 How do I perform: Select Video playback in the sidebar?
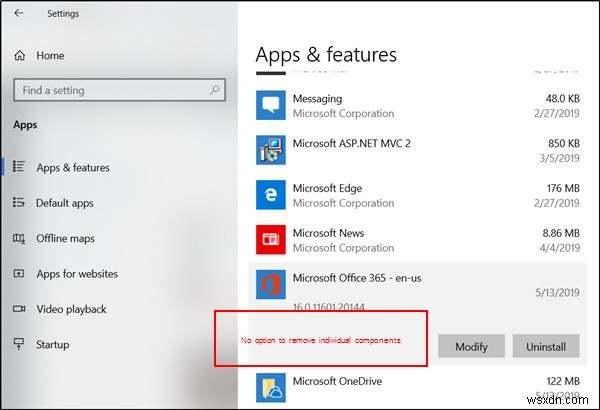coord(71,309)
